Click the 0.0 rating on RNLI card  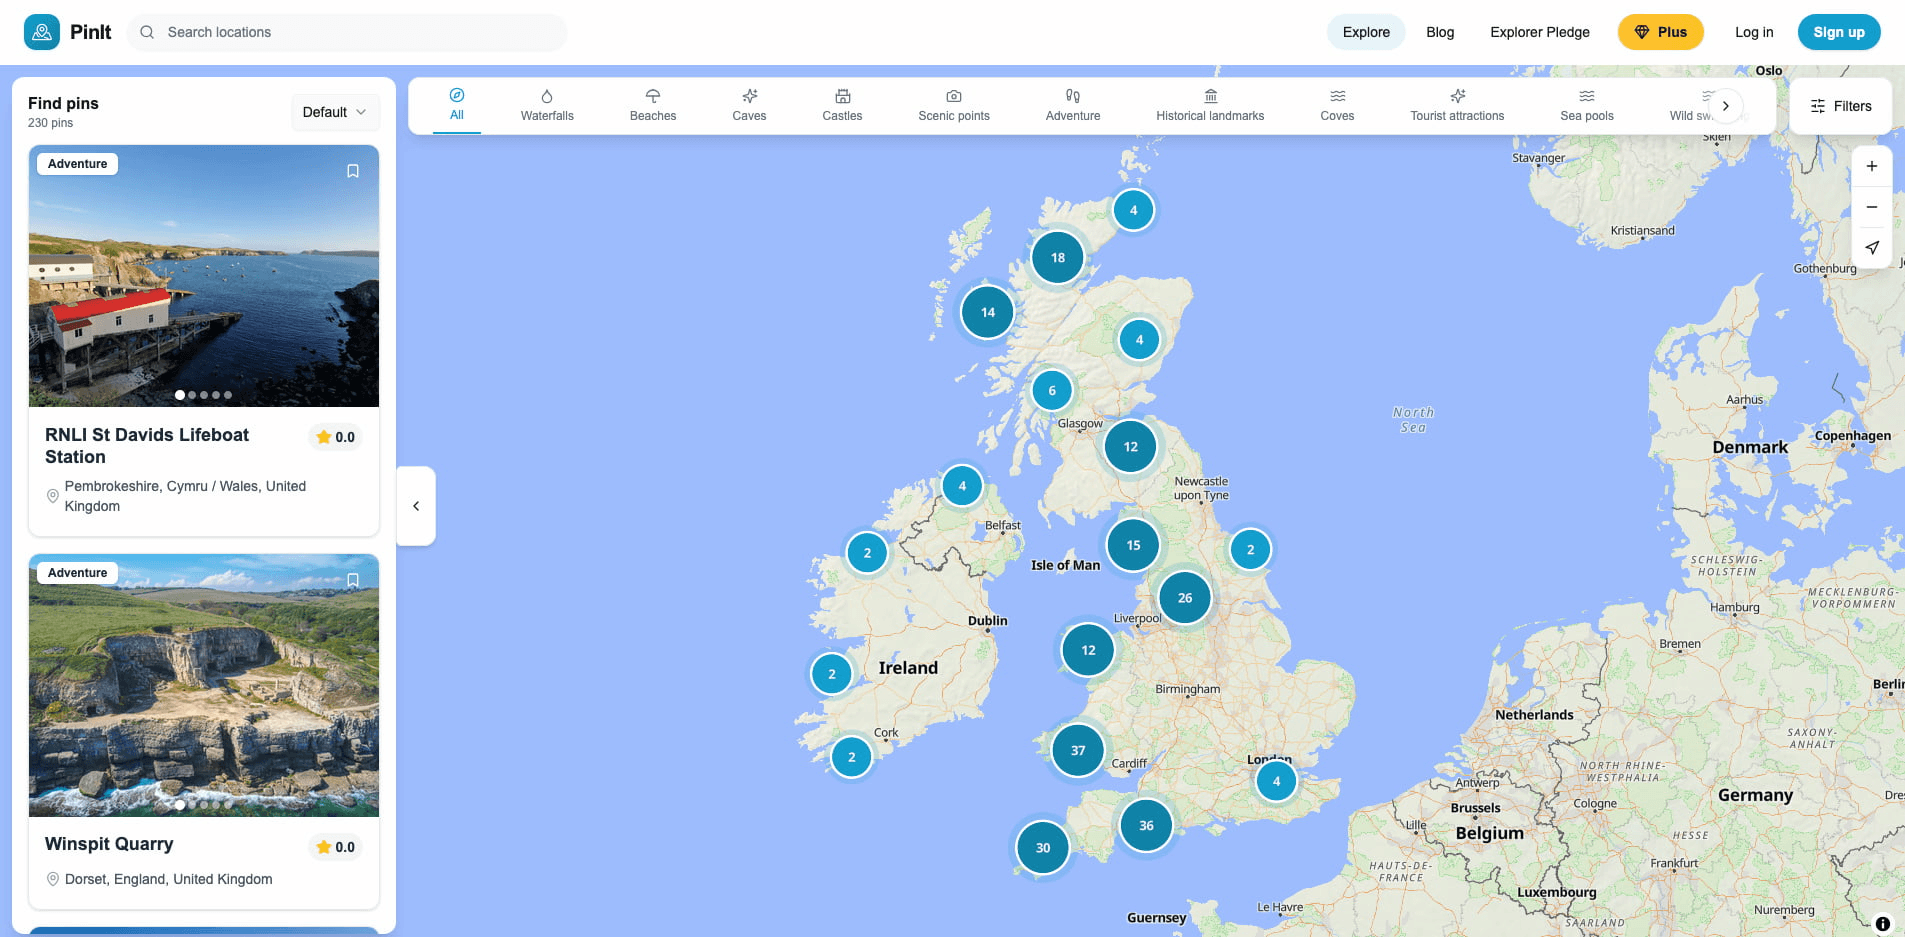[x=335, y=437]
